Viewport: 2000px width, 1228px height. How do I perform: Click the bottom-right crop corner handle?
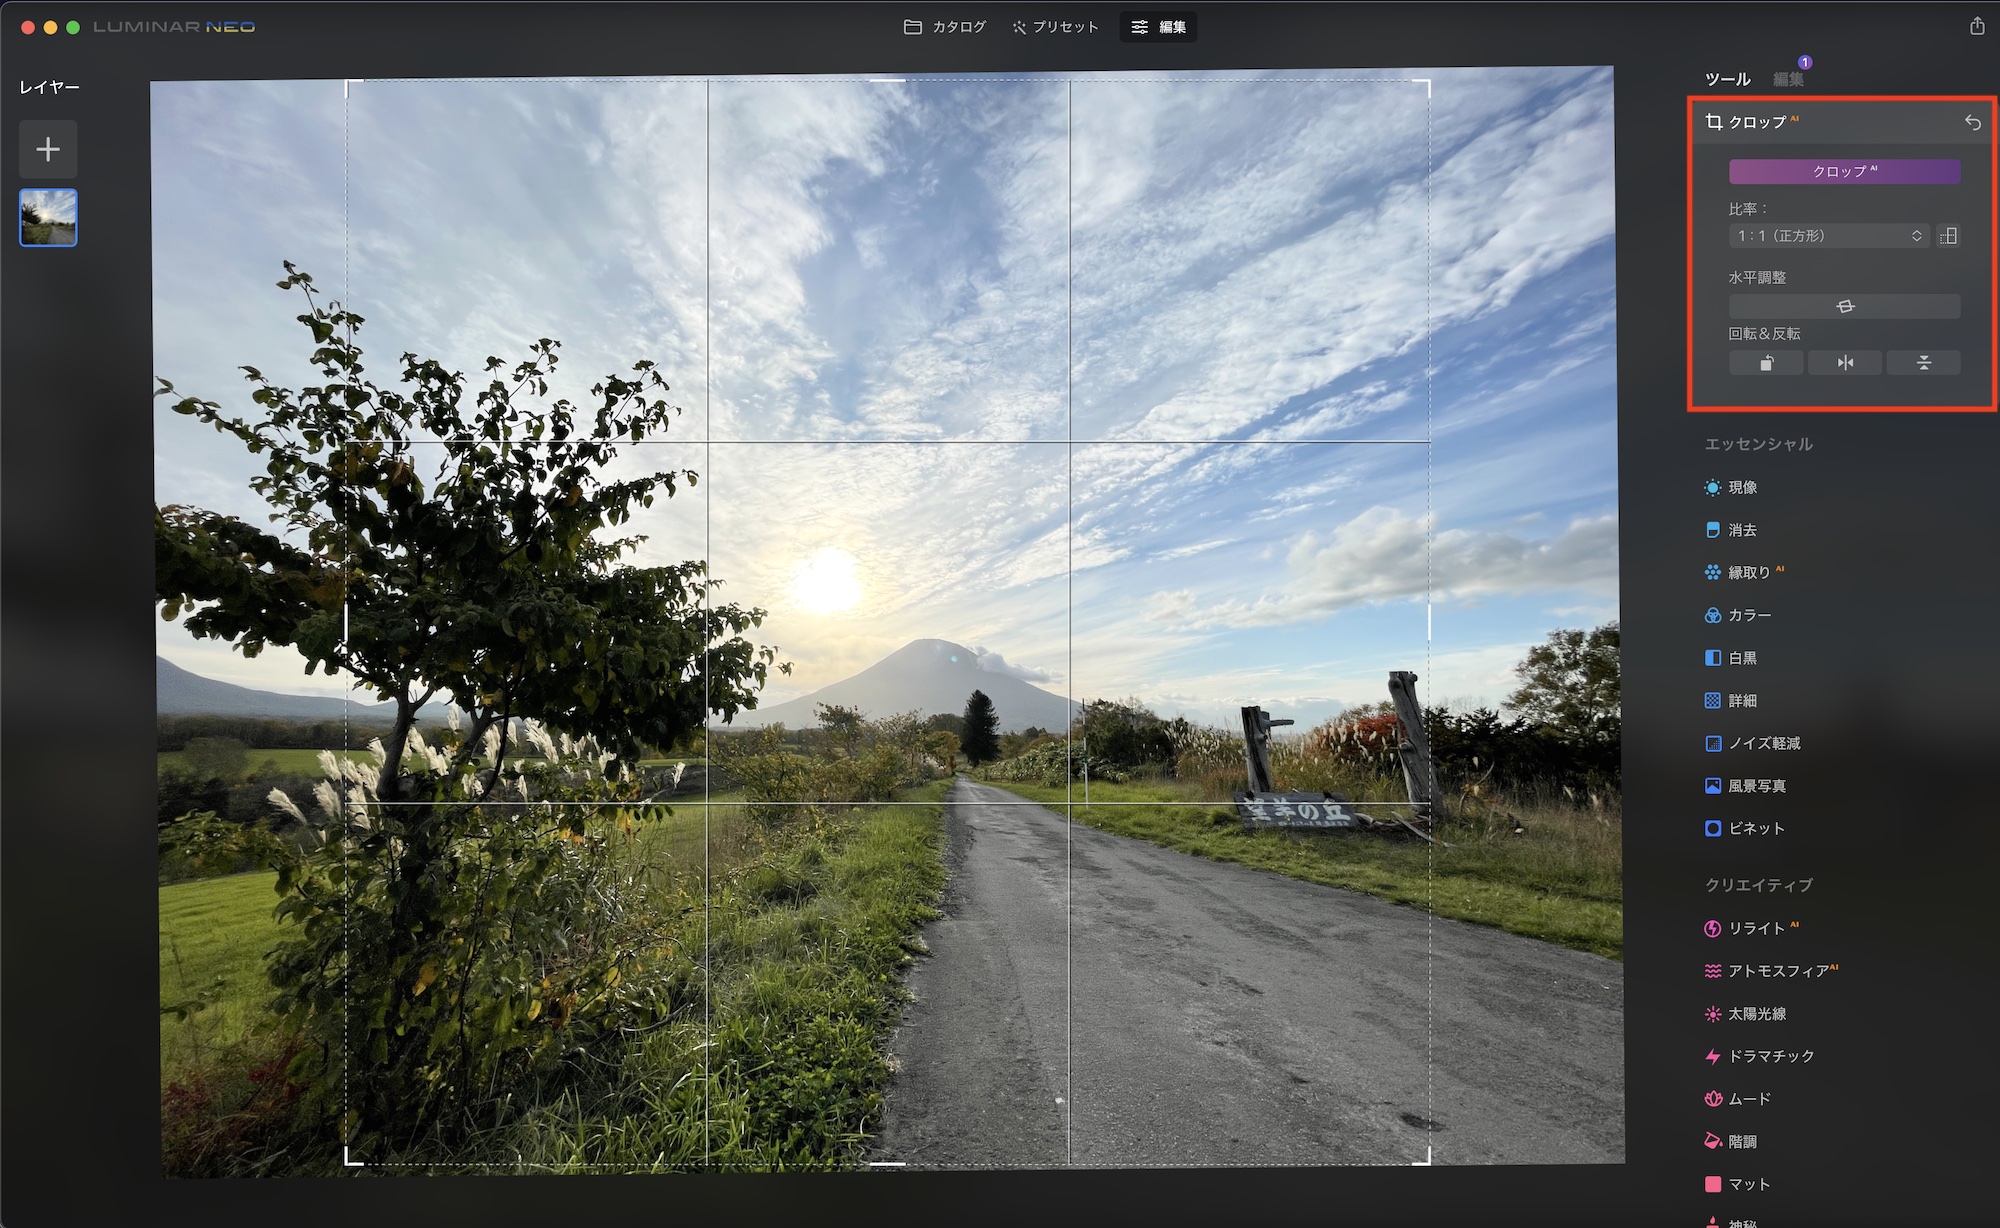click(1426, 1160)
